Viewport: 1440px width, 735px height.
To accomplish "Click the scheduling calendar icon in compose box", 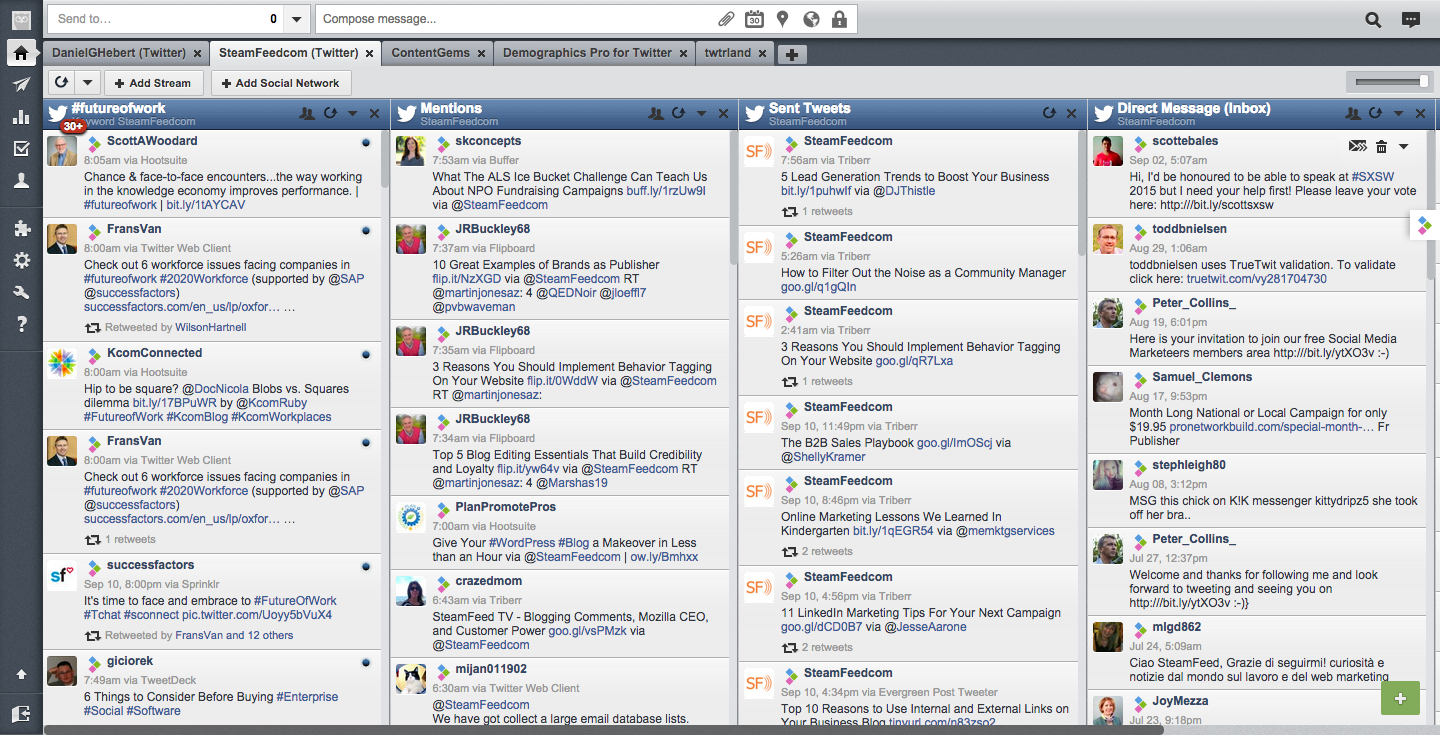I will [x=754, y=19].
